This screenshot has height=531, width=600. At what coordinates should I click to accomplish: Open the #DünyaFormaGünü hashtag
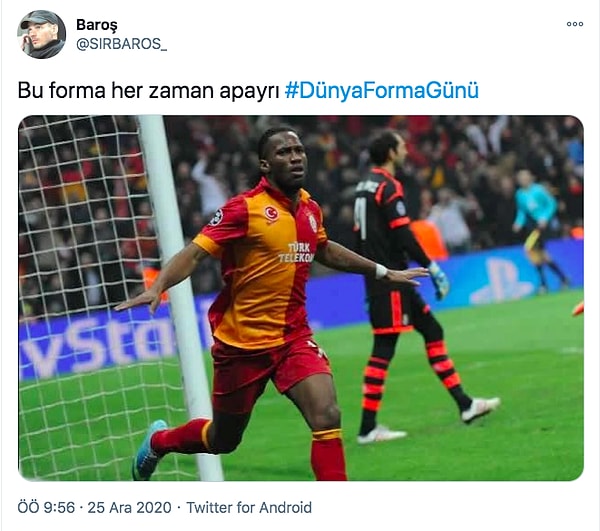point(382,91)
